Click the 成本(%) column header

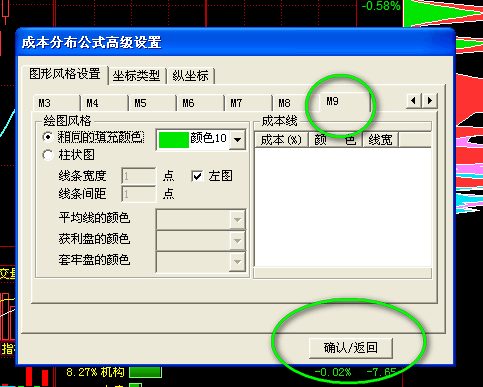(x=281, y=140)
